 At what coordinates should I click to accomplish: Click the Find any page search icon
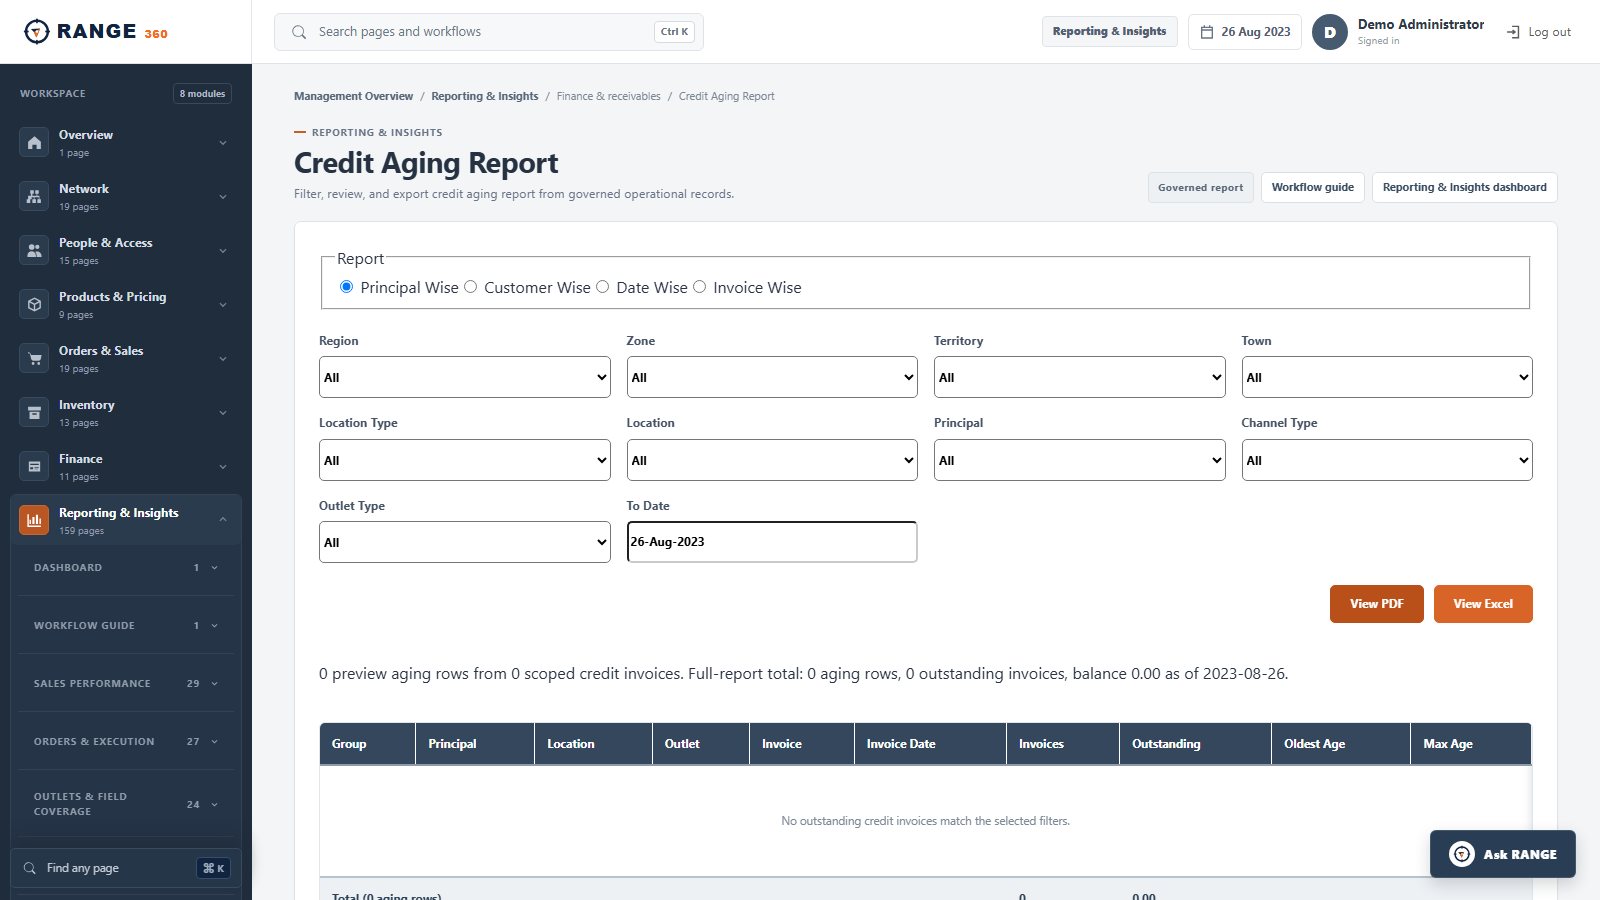[30, 868]
